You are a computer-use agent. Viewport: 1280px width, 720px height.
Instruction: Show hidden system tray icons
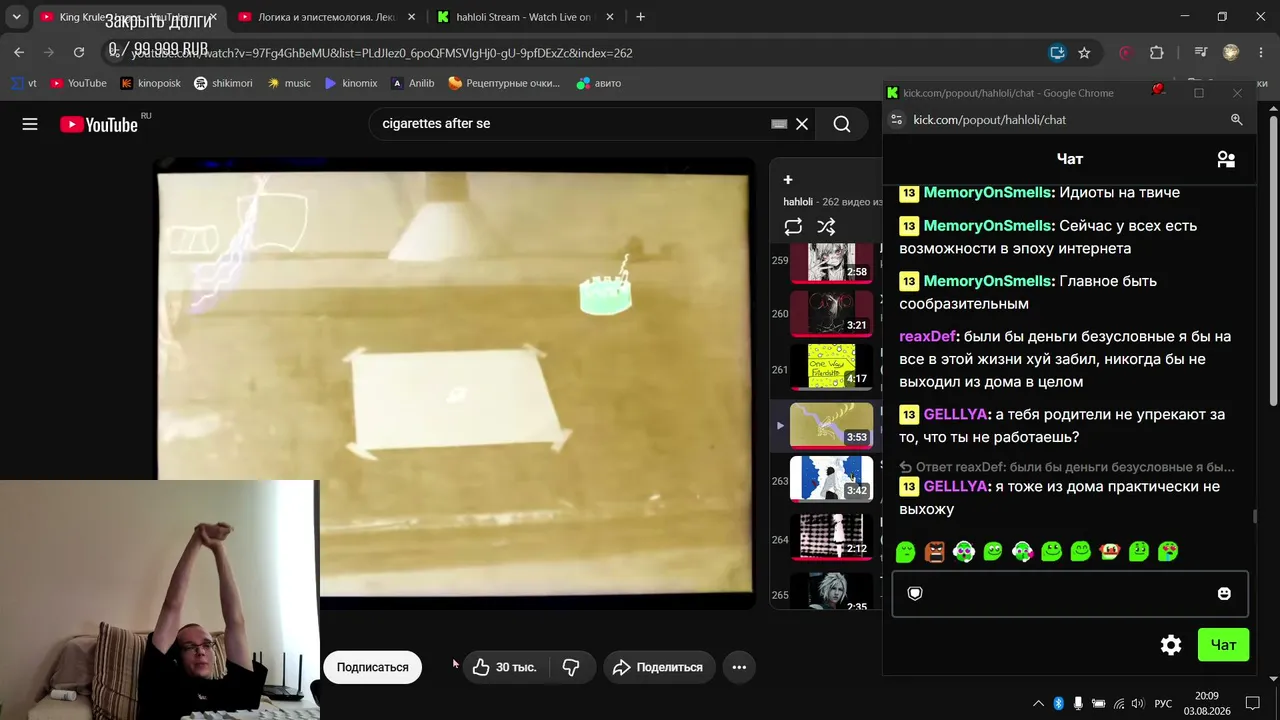click(x=1038, y=704)
